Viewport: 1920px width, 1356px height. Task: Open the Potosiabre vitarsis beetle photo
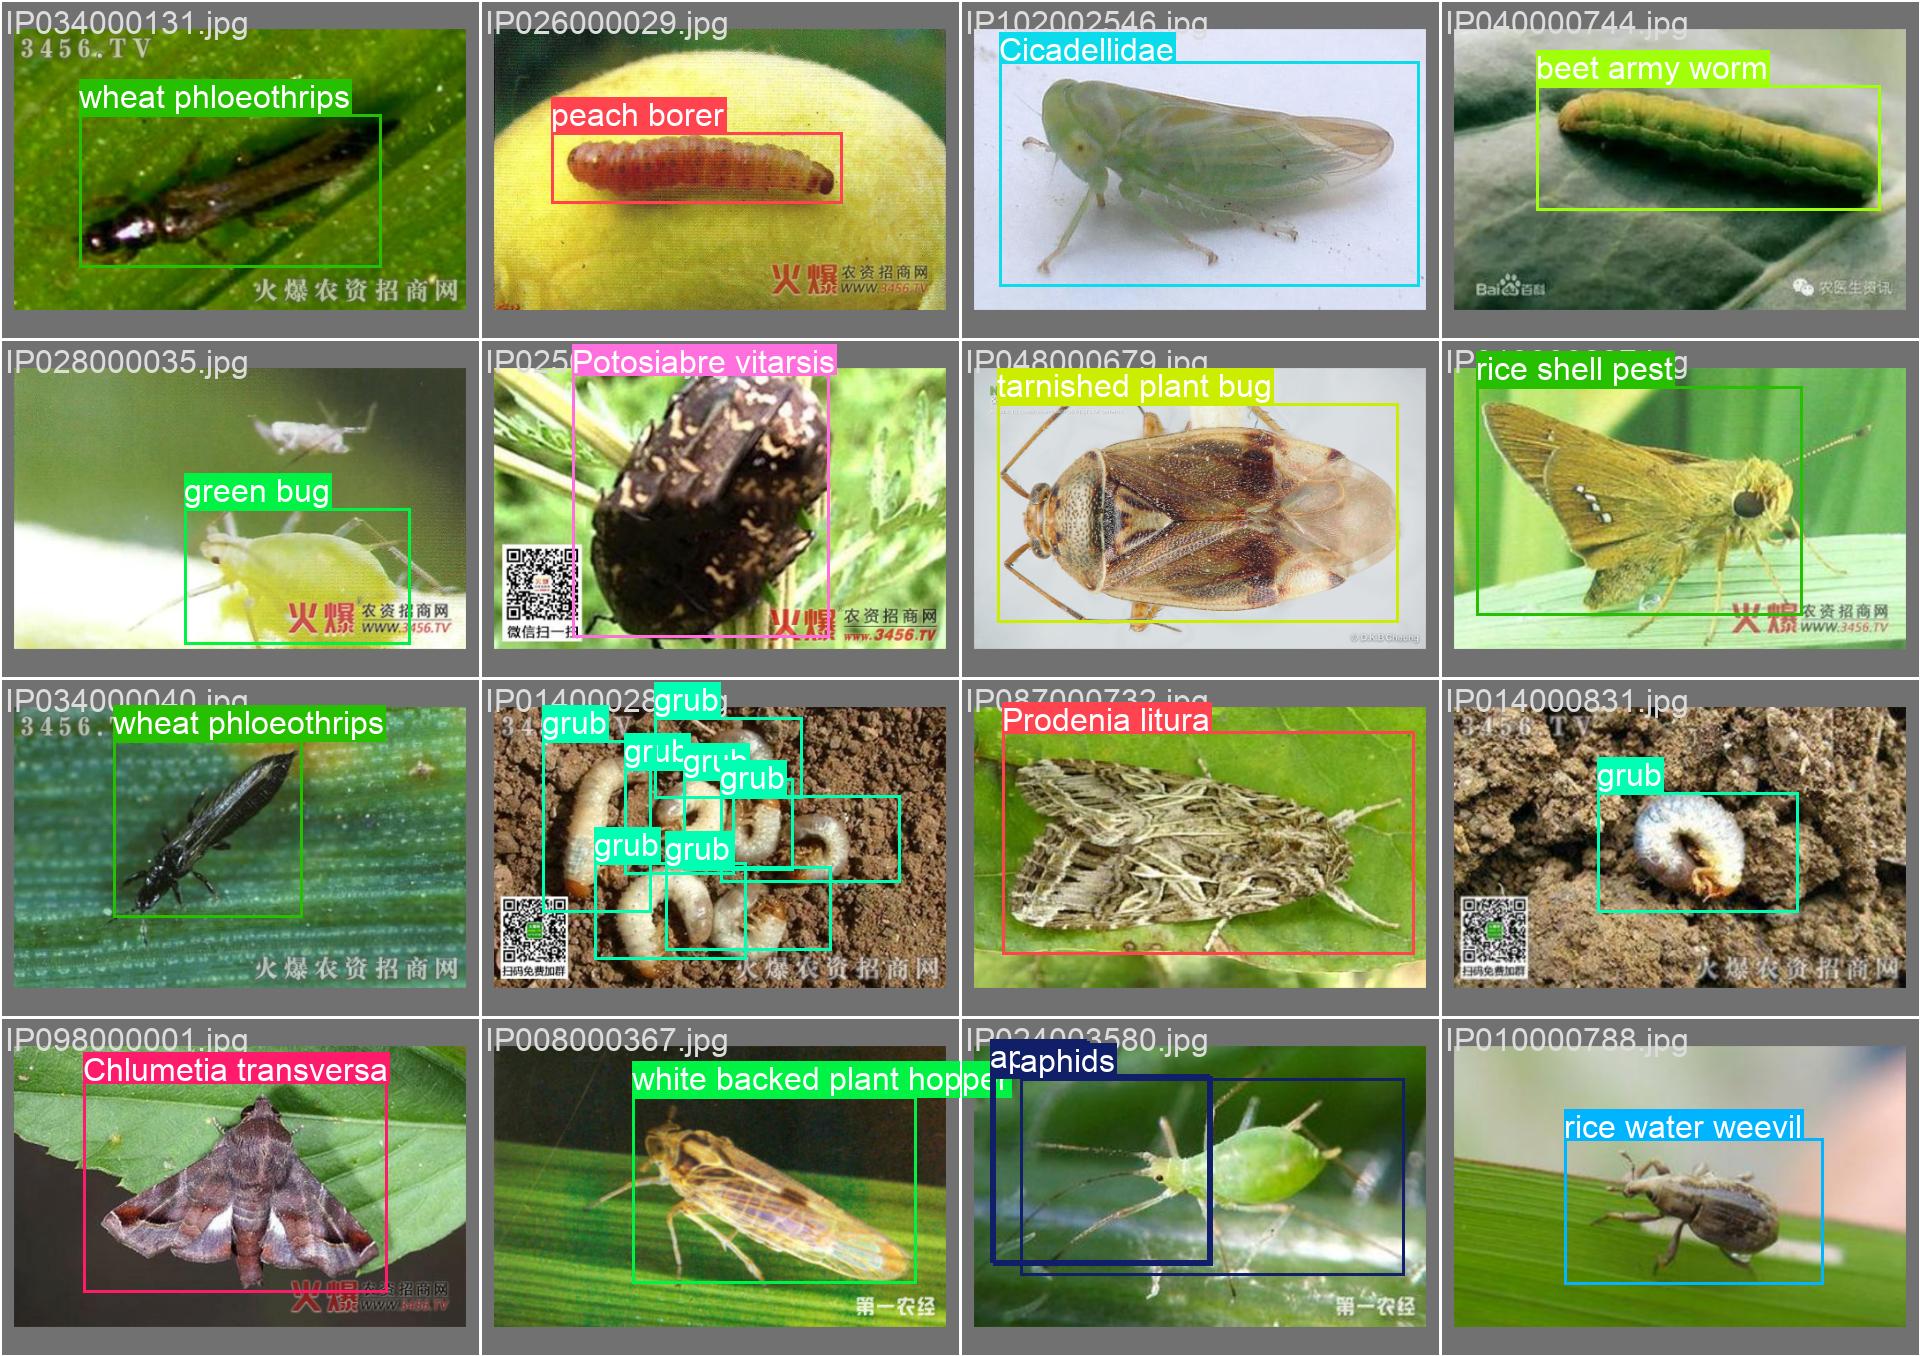click(720, 508)
